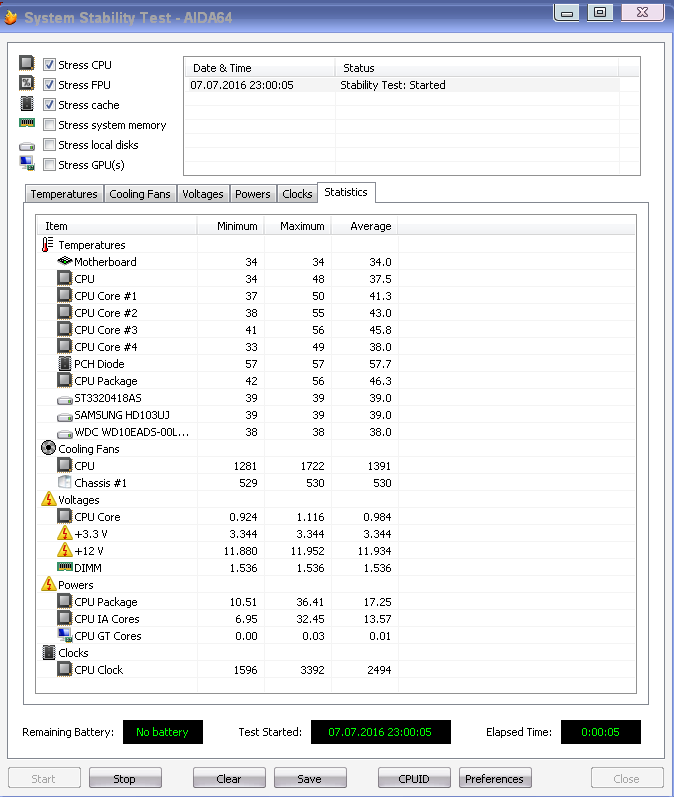This screenshot has width=674, height=797.
Task: Click the CPU Core #4 temperature row
Action: tap(335, 347)
